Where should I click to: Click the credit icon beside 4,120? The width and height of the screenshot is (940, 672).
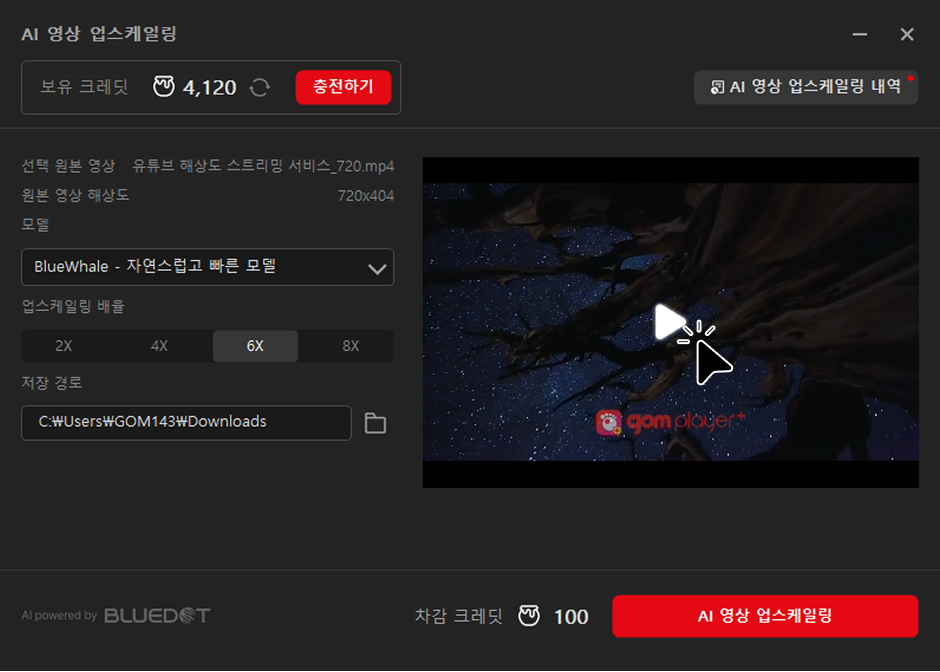(x=164, y=87)
